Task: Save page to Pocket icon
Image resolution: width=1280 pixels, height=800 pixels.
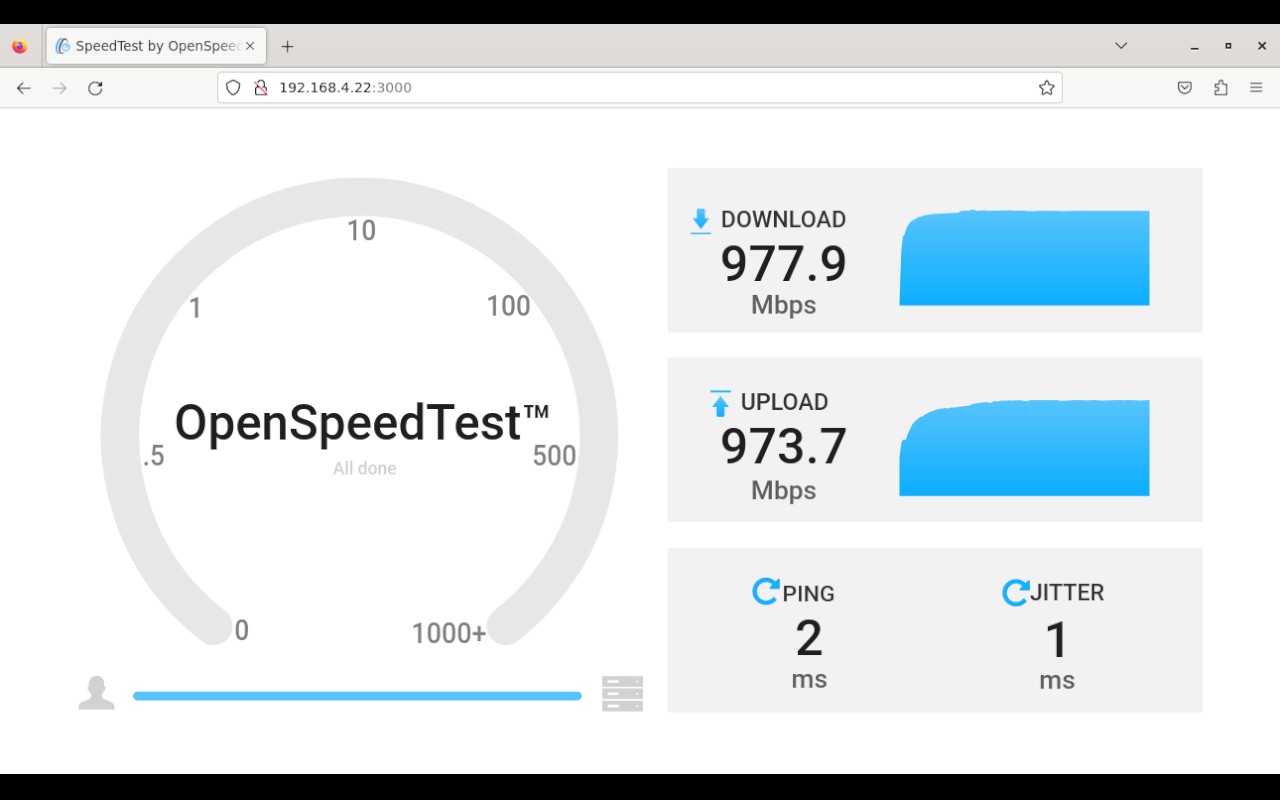Action: tap(1184, 88)
